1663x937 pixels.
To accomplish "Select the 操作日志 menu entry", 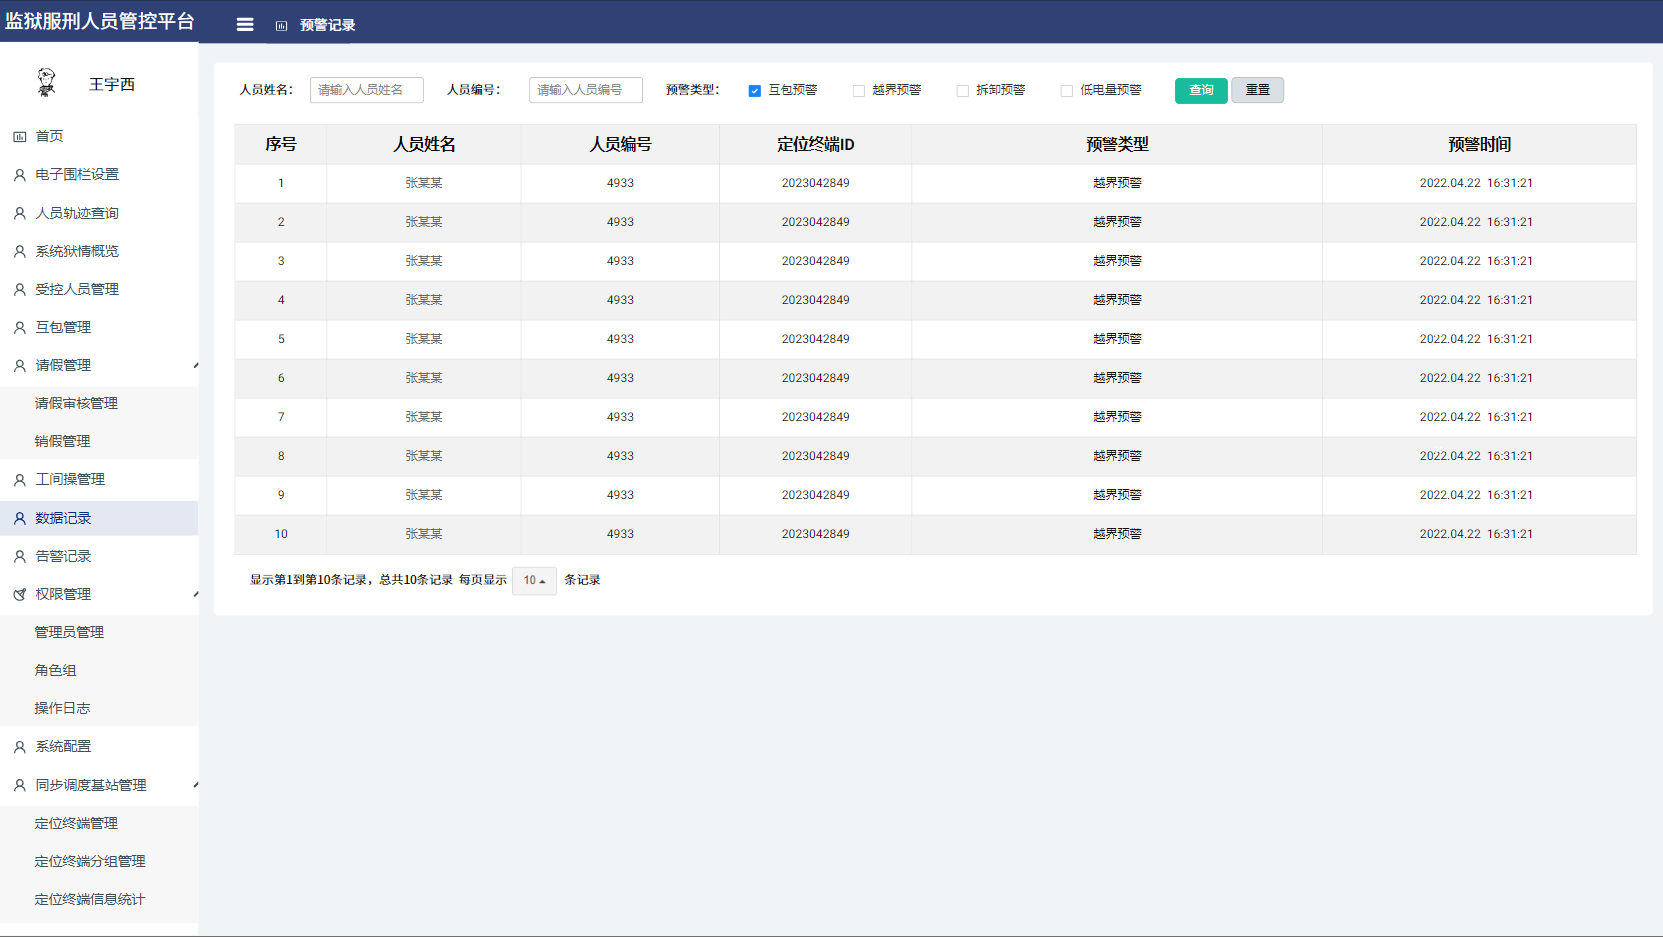I will point(62,708).
